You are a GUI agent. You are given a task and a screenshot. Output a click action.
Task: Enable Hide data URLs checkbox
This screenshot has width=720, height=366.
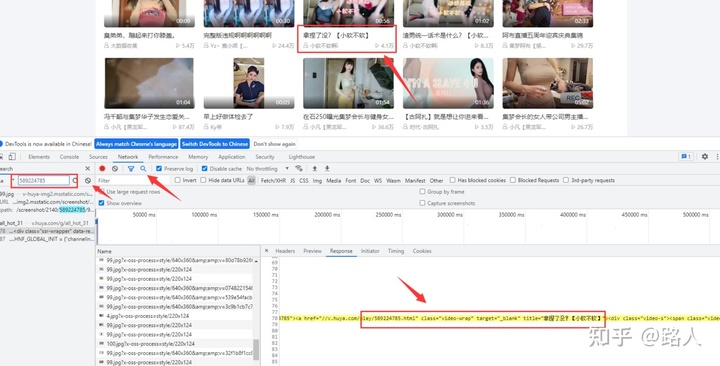click(203, 180)
